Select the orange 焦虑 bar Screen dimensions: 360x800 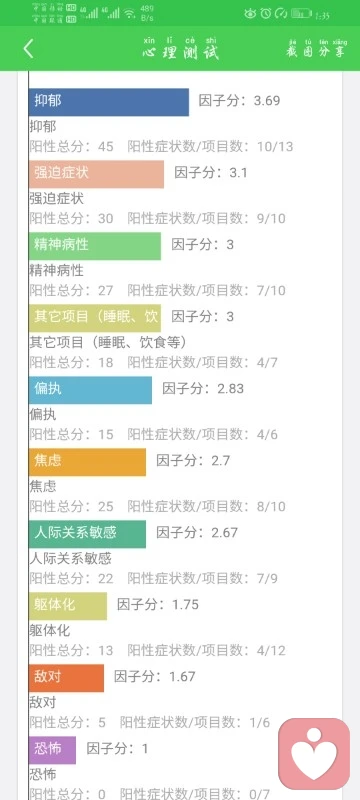[87, 462]
